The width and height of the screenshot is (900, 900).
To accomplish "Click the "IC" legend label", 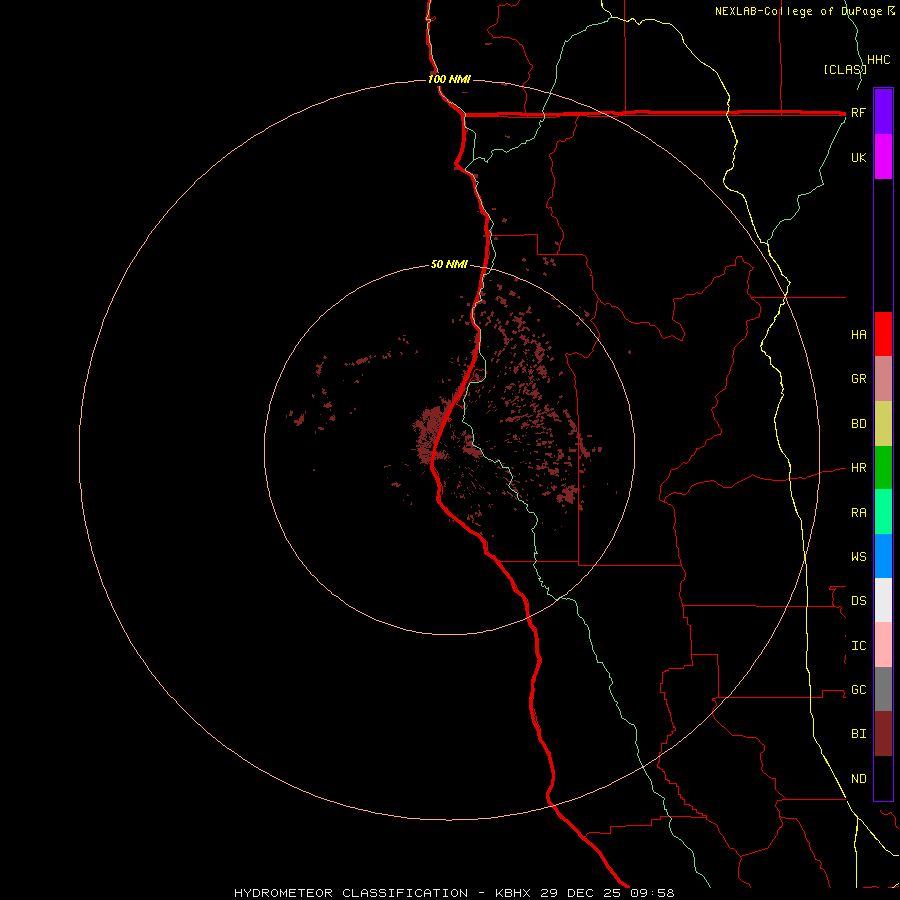I will (x=858, y=646).
